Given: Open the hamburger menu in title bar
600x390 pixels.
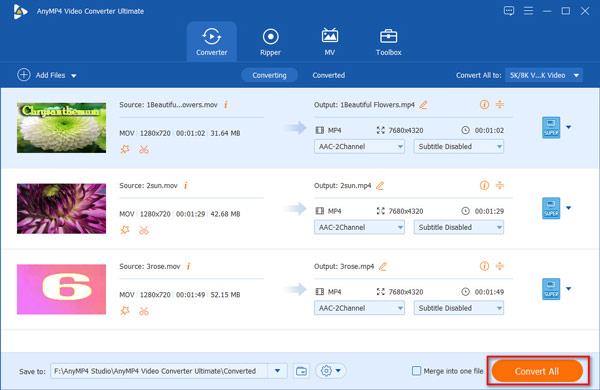Looking at the screenshot, I should point(528,11).
